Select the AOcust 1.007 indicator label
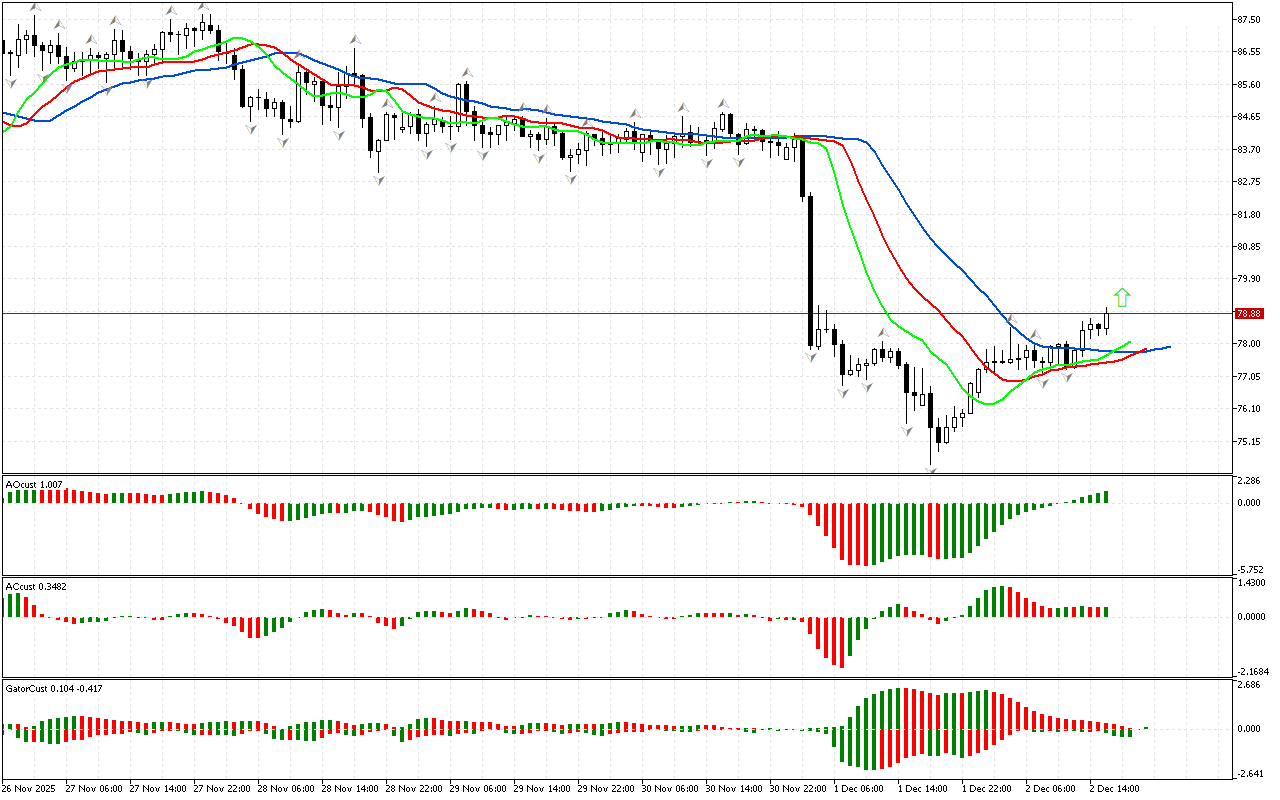The width and height of the screenshot is (1280, 800). pos(35,484)
